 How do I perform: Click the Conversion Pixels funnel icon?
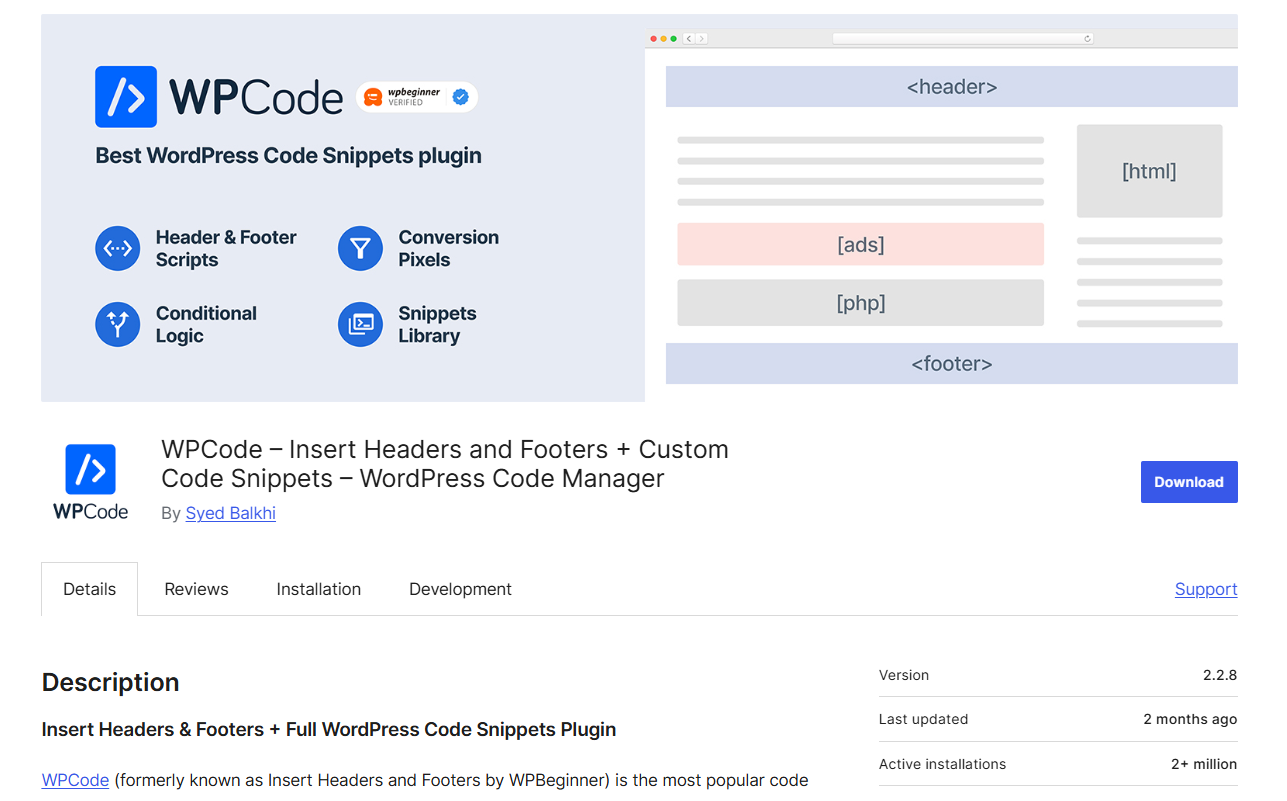pos(360,248)
